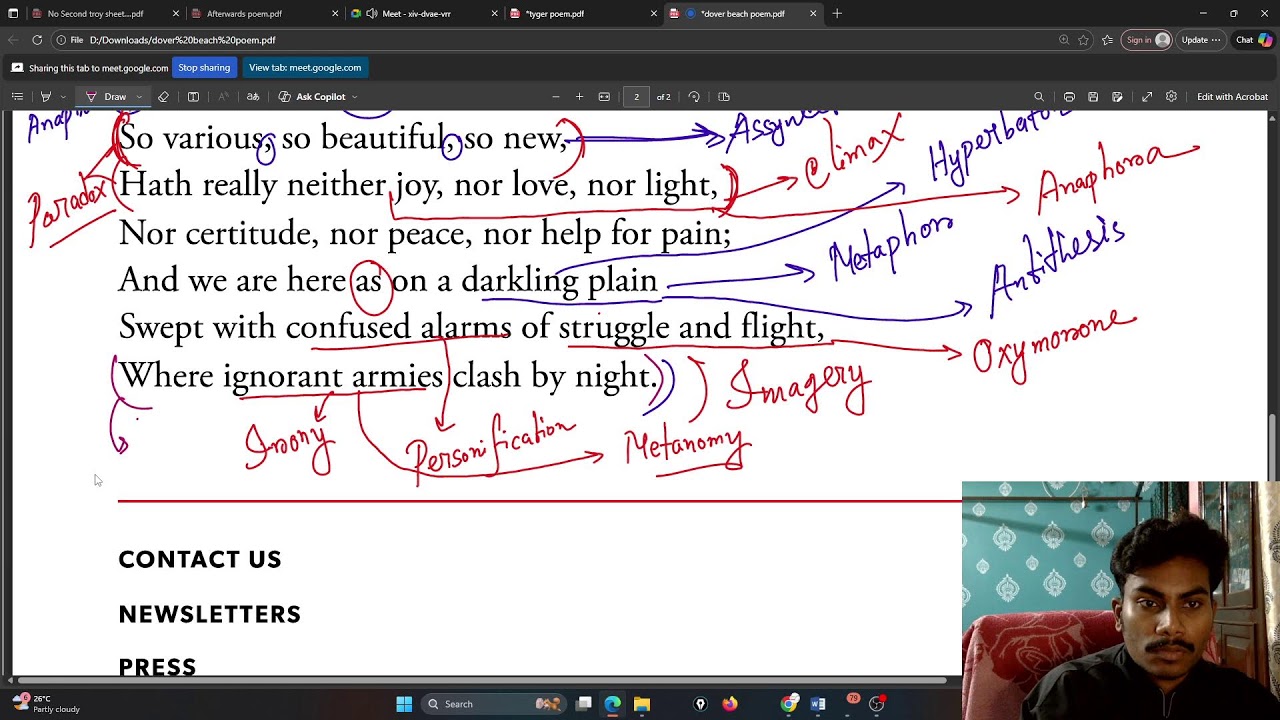Expand the Ask Copilot dropdown arrow
The height and width of the screenshot is (720, 1280).
point(354,97)
